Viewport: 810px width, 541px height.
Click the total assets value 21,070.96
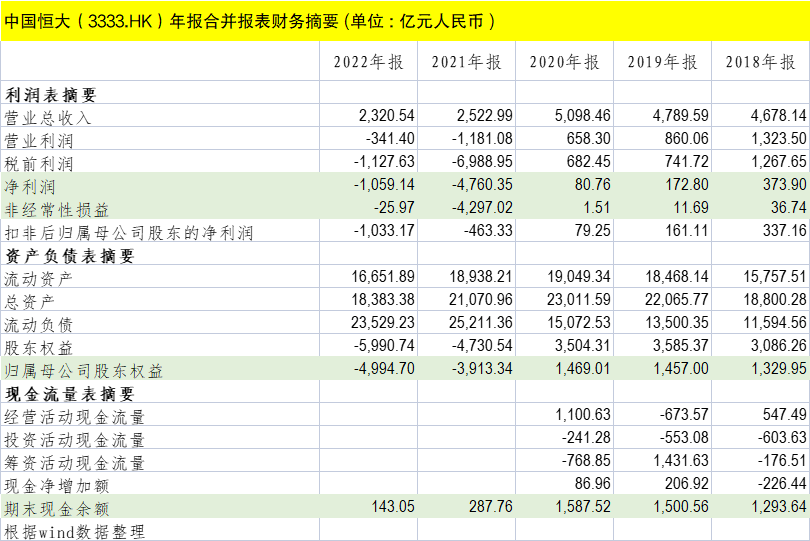(481, 299)
